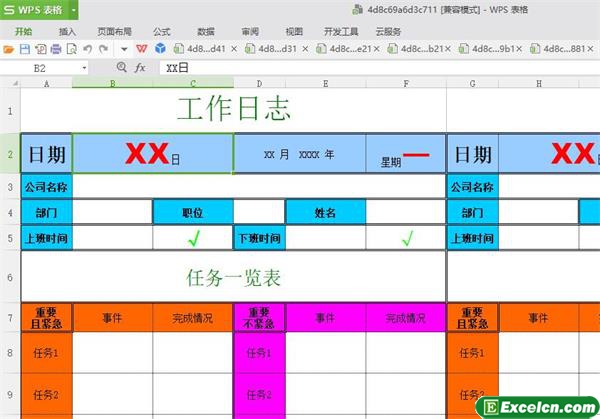Click the first 星期 一 cell

[x=406, y=154]
